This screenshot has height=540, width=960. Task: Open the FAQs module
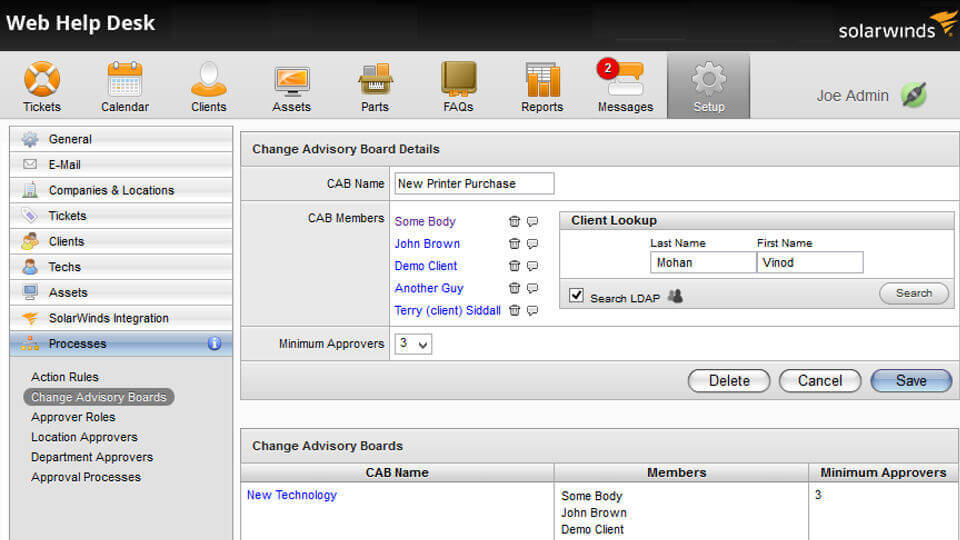tap(458, 87)
